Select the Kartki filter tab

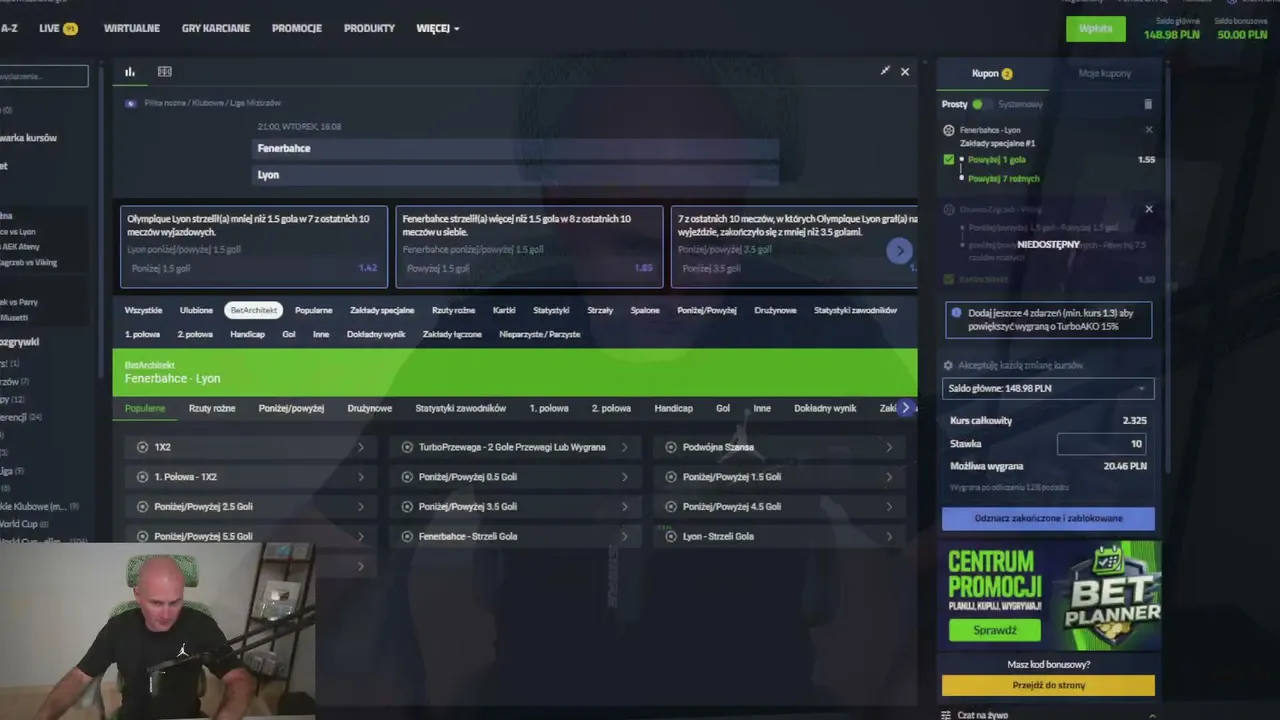504,310
